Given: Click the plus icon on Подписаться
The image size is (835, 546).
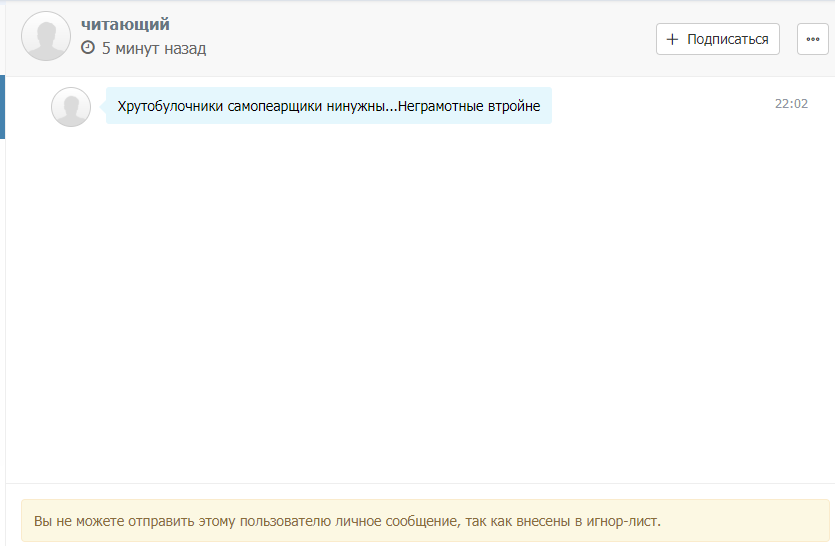Looking at the screenshot, I should pos(672,39).
